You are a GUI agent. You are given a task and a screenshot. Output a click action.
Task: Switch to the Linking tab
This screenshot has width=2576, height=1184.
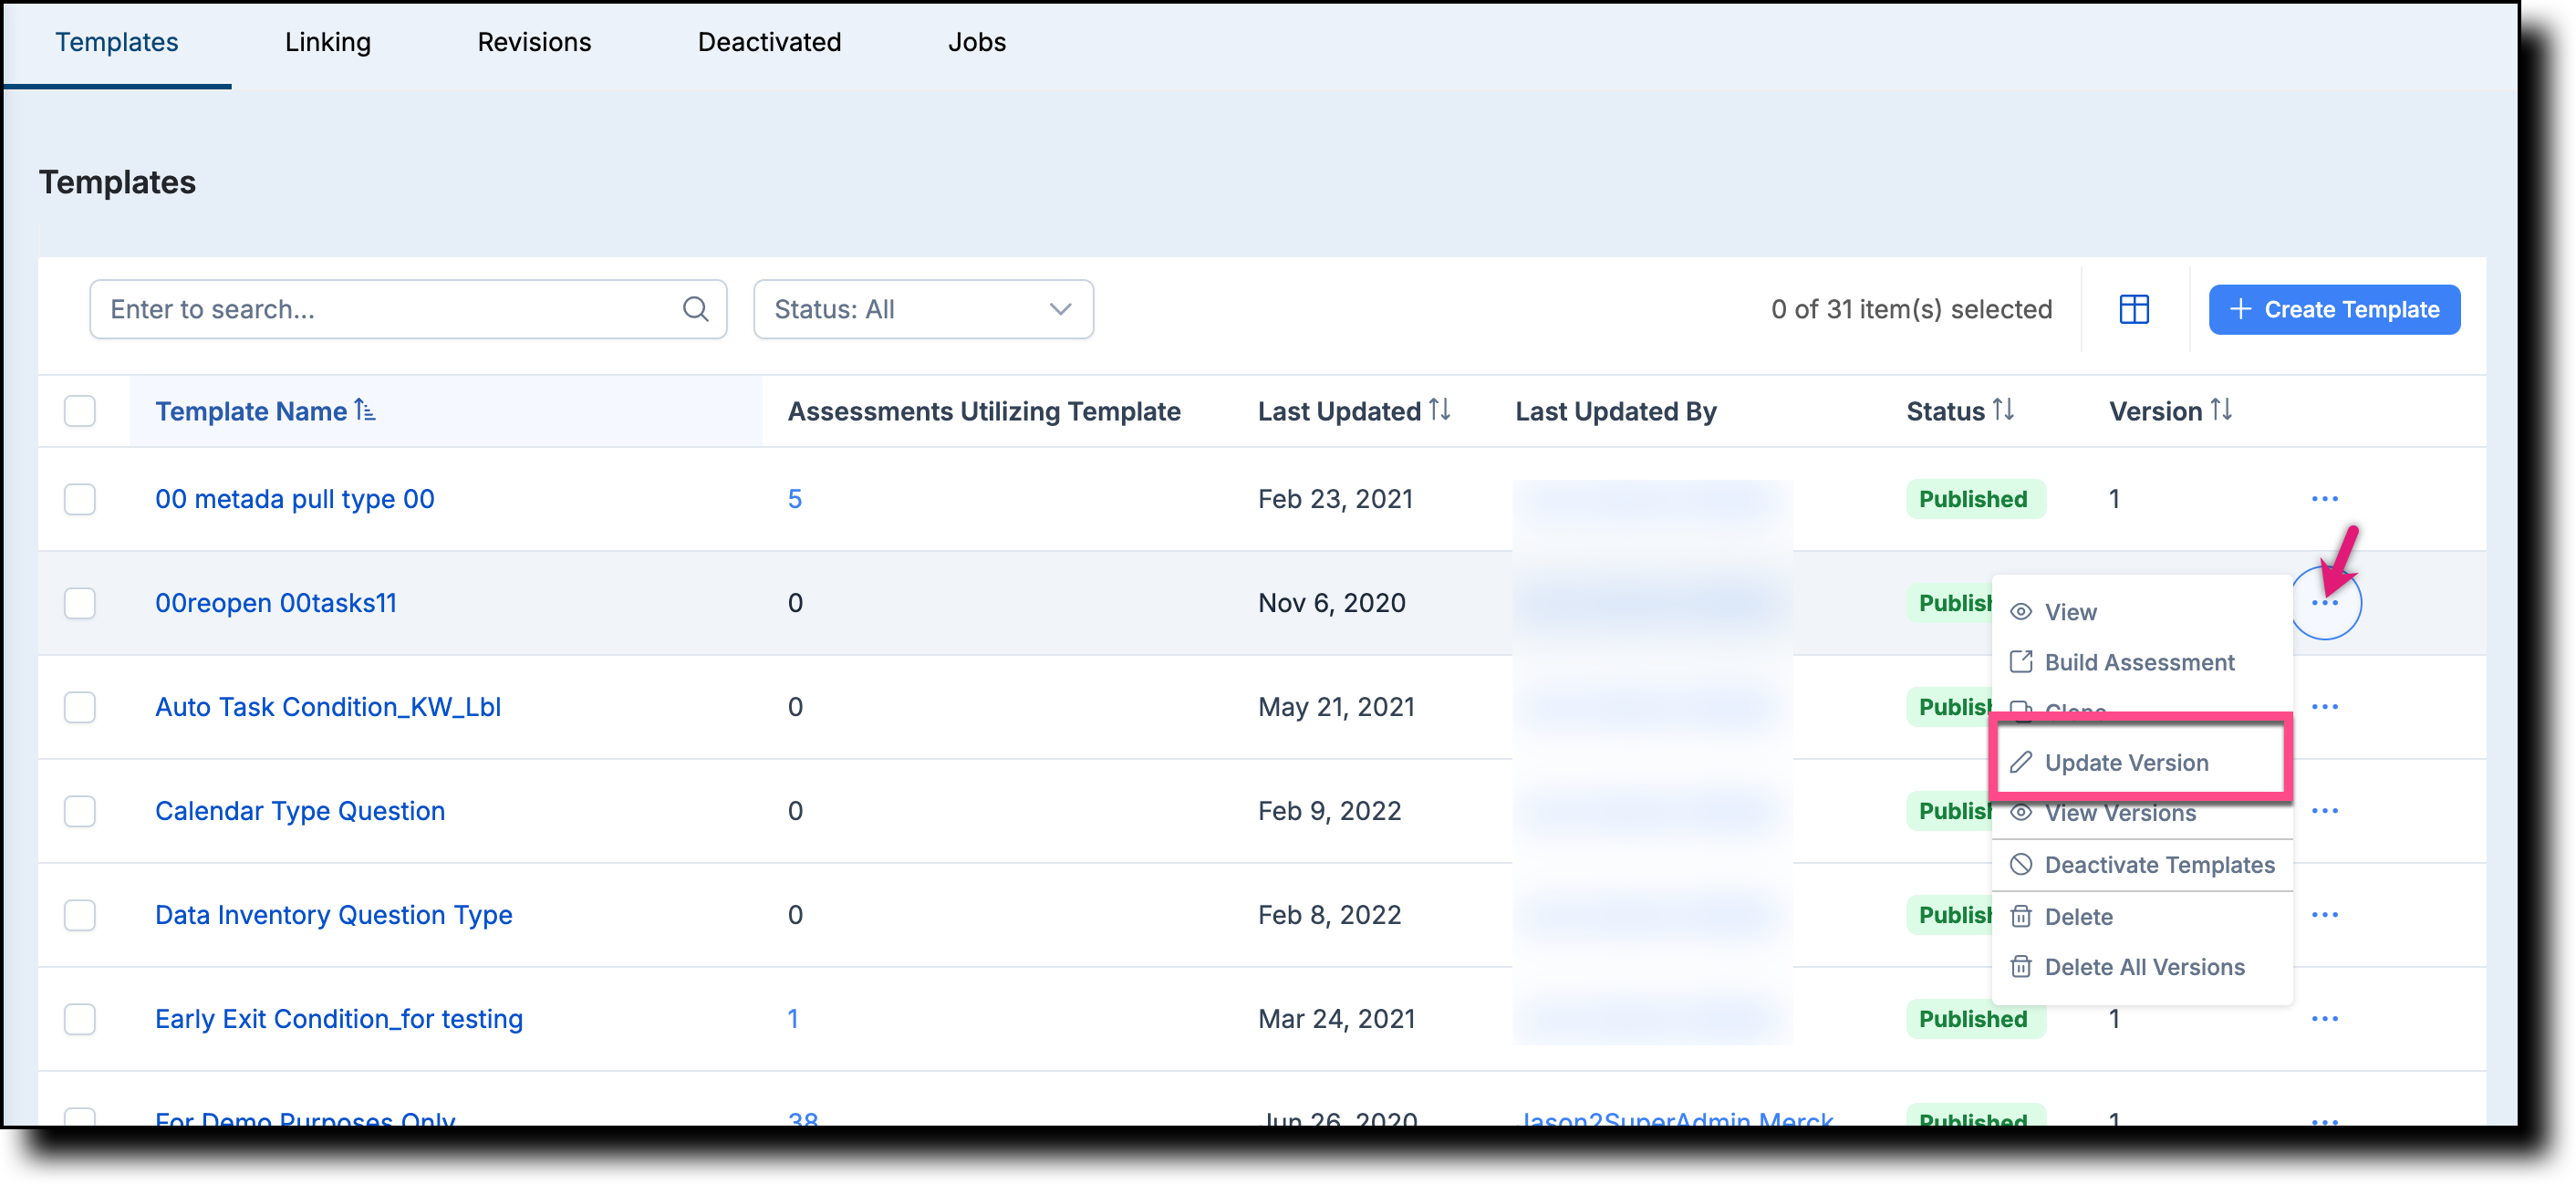328,42
